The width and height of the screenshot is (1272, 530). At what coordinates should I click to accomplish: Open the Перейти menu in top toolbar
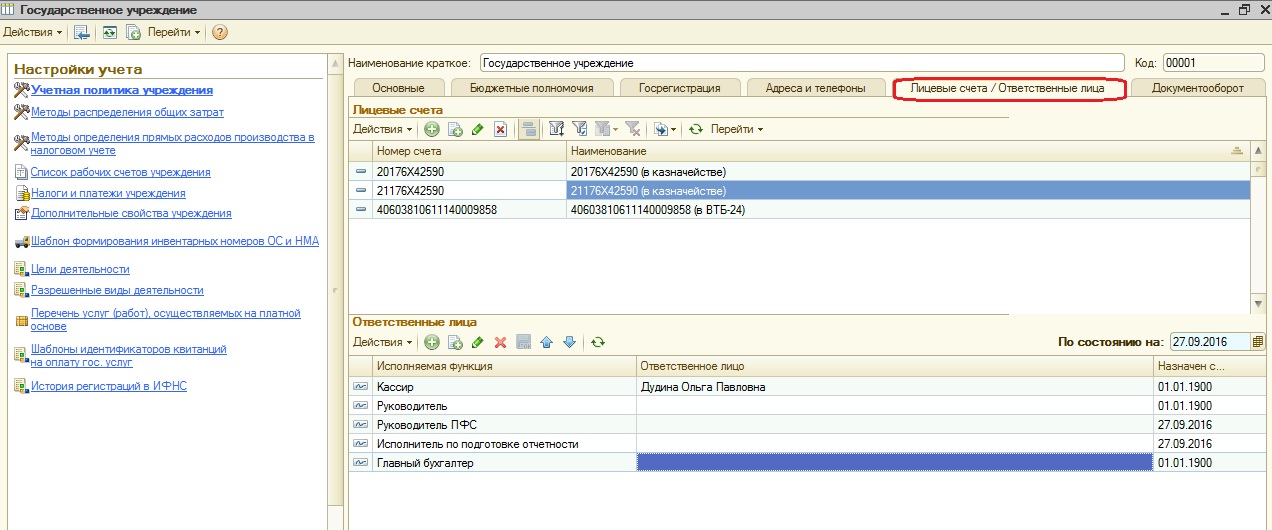click(174, 32)
